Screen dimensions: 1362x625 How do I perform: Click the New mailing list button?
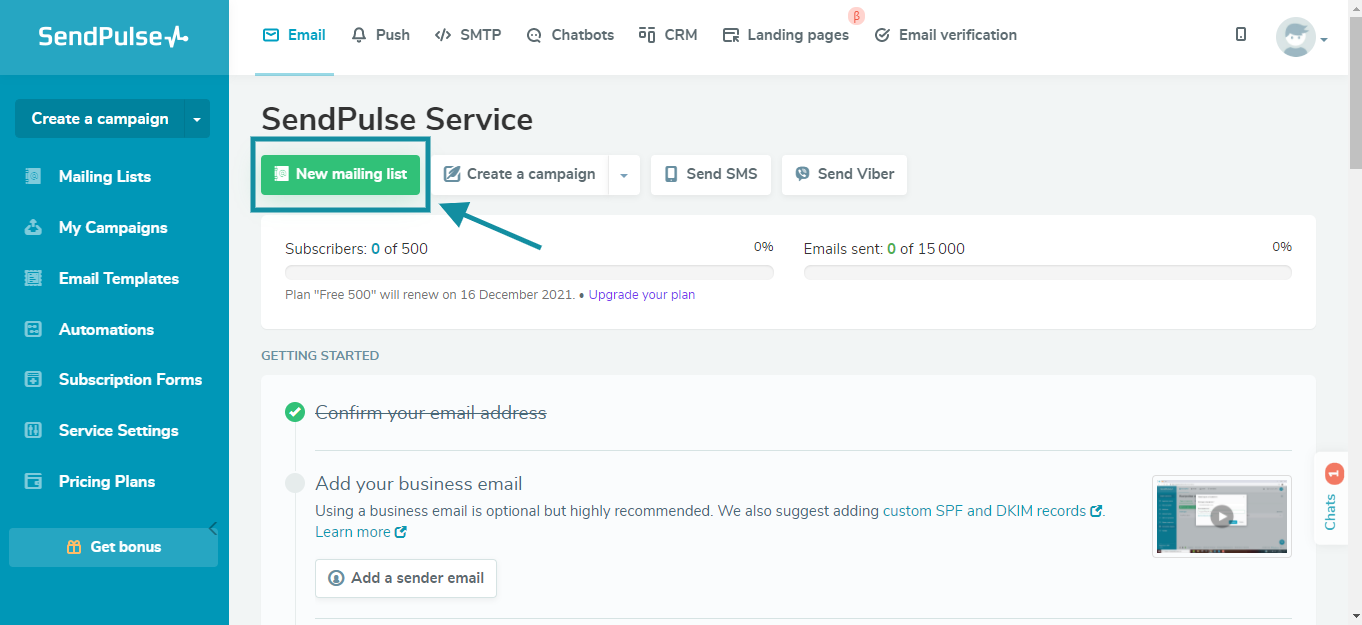[x=340, y=172]
